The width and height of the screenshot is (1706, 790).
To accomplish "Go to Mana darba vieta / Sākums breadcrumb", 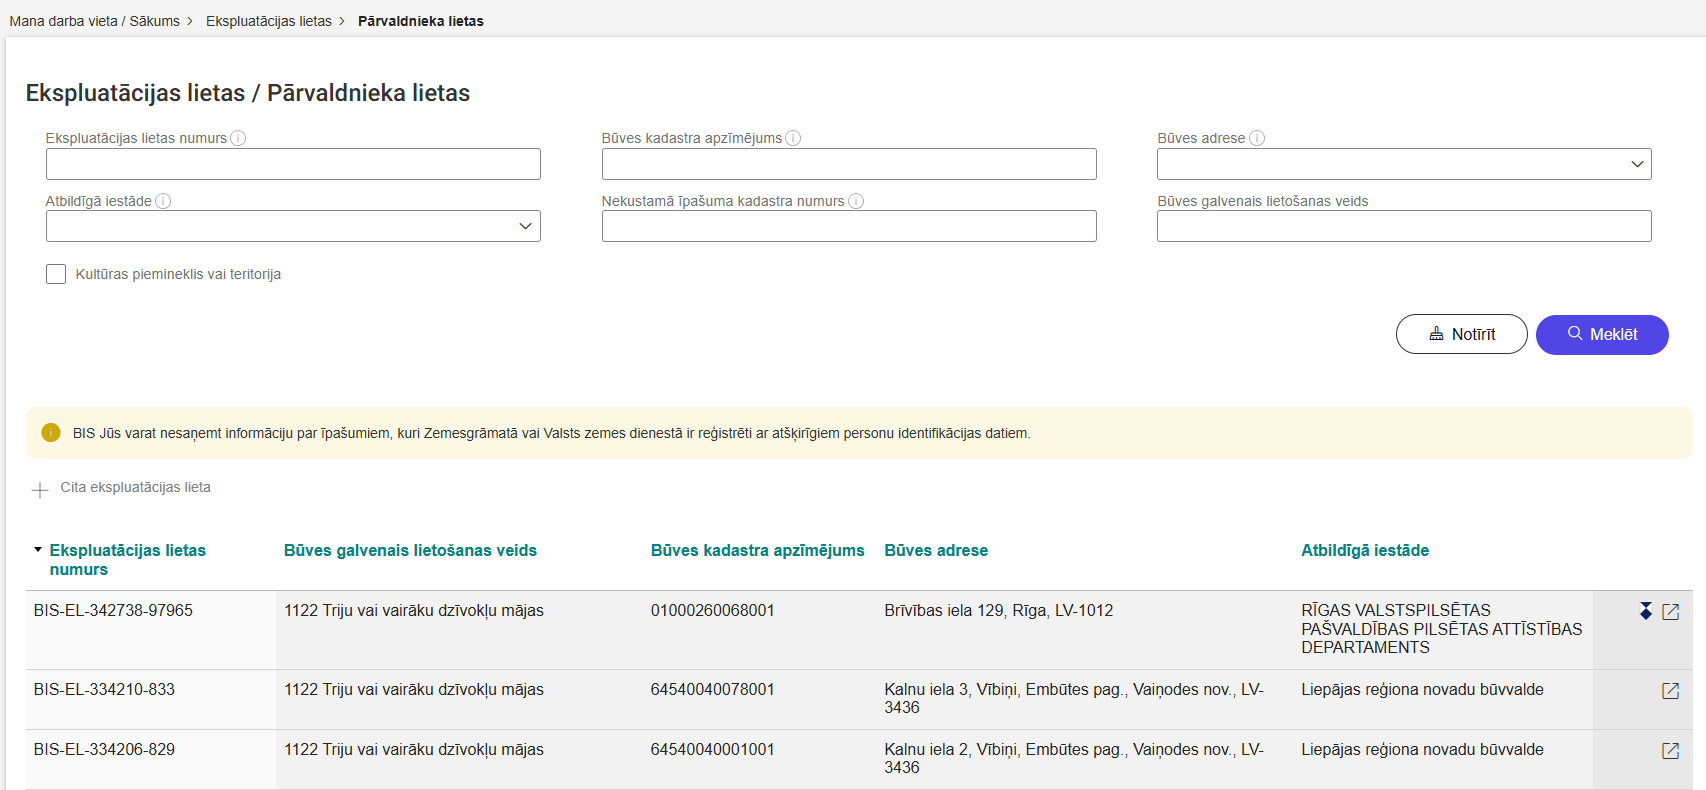I will coord(94,21).
